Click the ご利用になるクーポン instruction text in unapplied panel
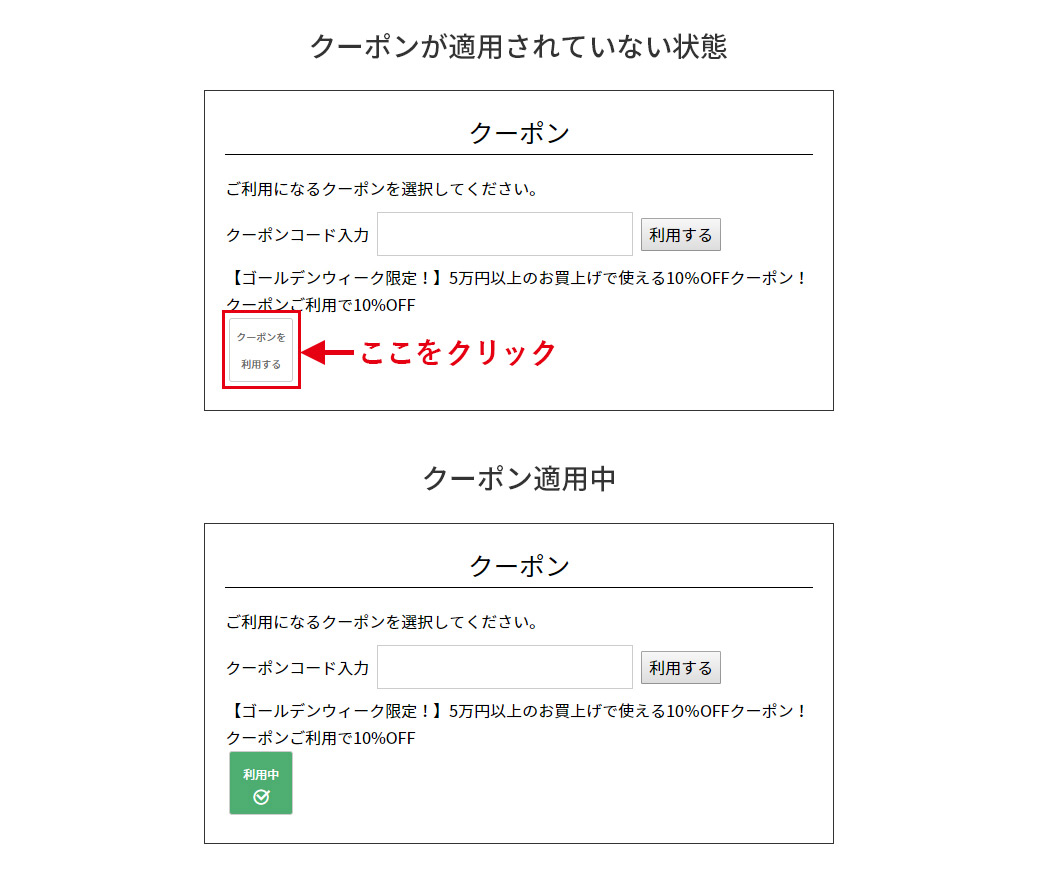This screenshot has height=869, width=1038. pos(382,189)
